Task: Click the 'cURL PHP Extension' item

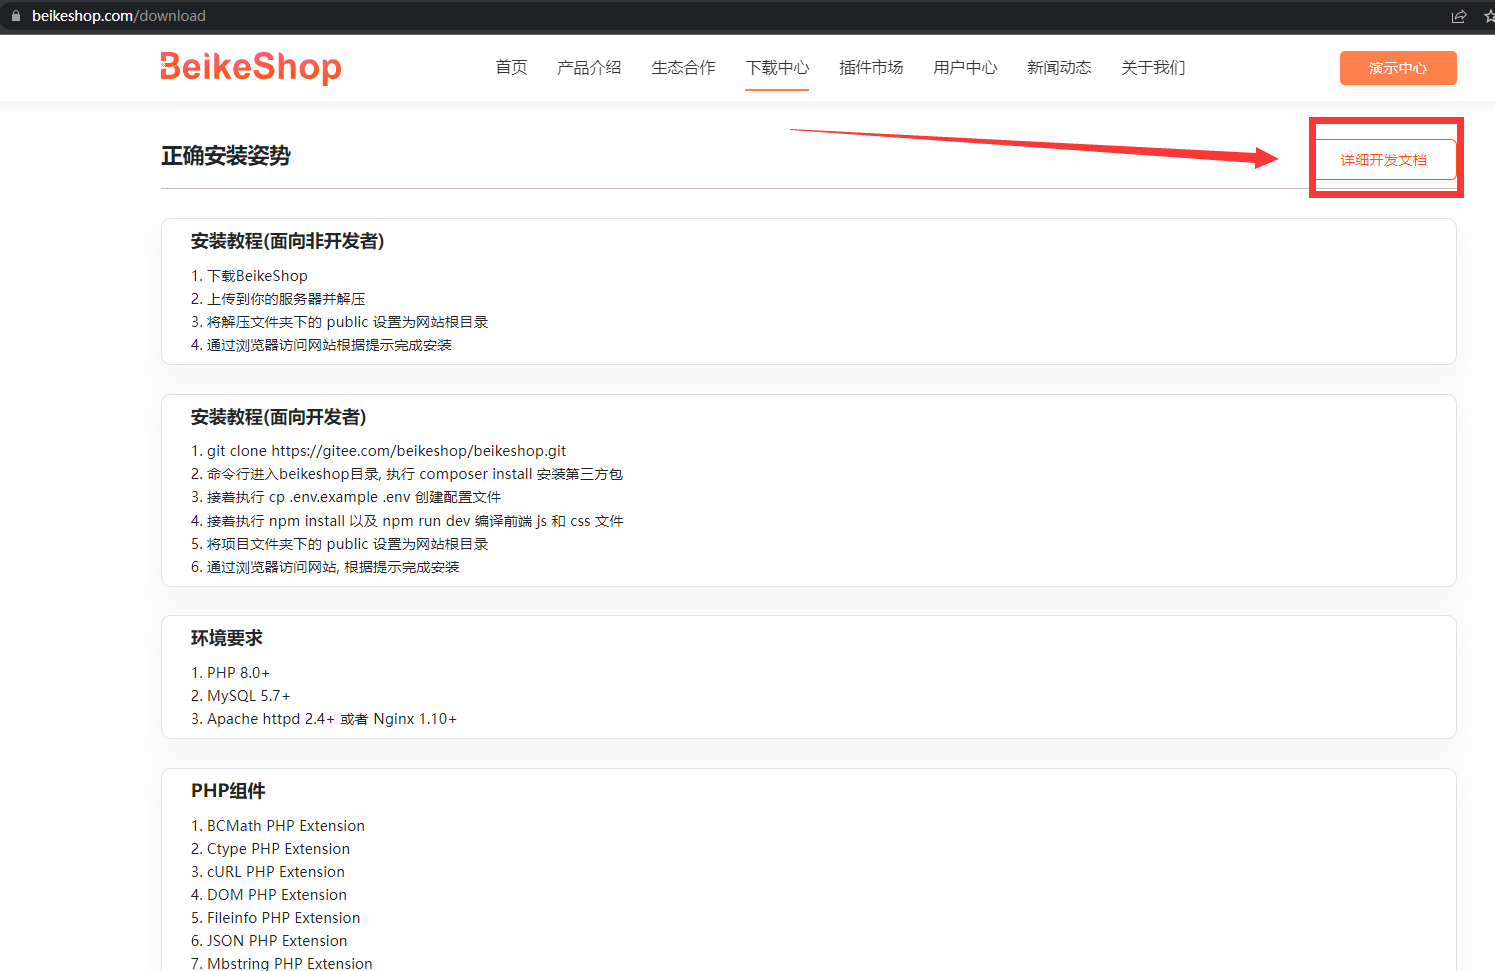Action: (268, 872)
